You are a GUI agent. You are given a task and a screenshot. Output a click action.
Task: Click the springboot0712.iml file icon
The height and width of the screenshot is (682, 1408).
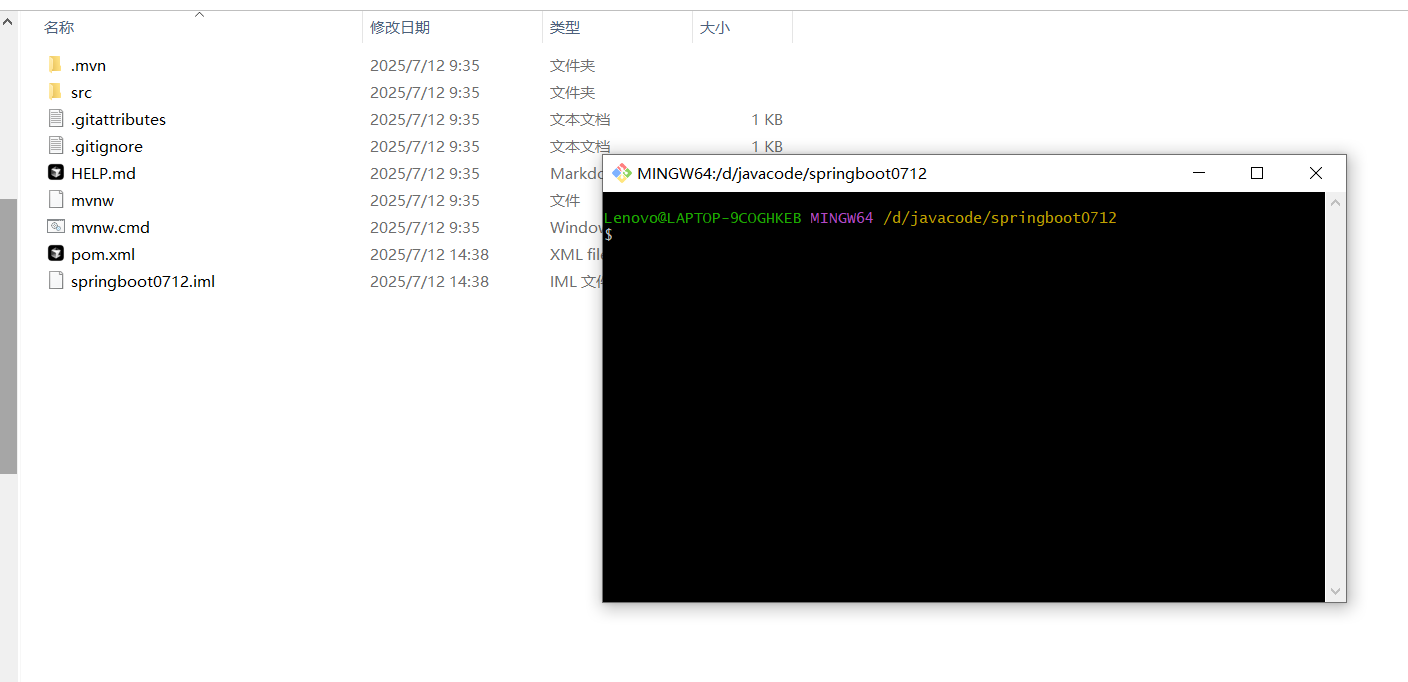(55, 281)
